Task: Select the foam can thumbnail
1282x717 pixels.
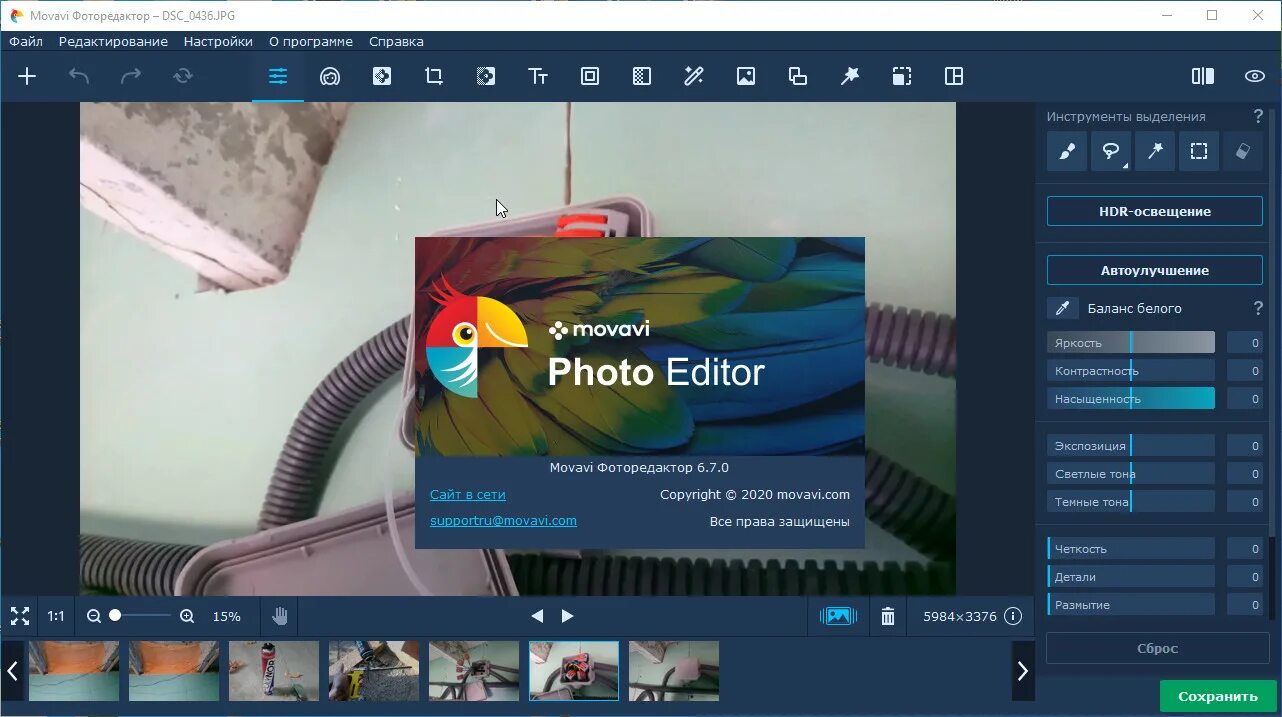Action: coord(274,671)
